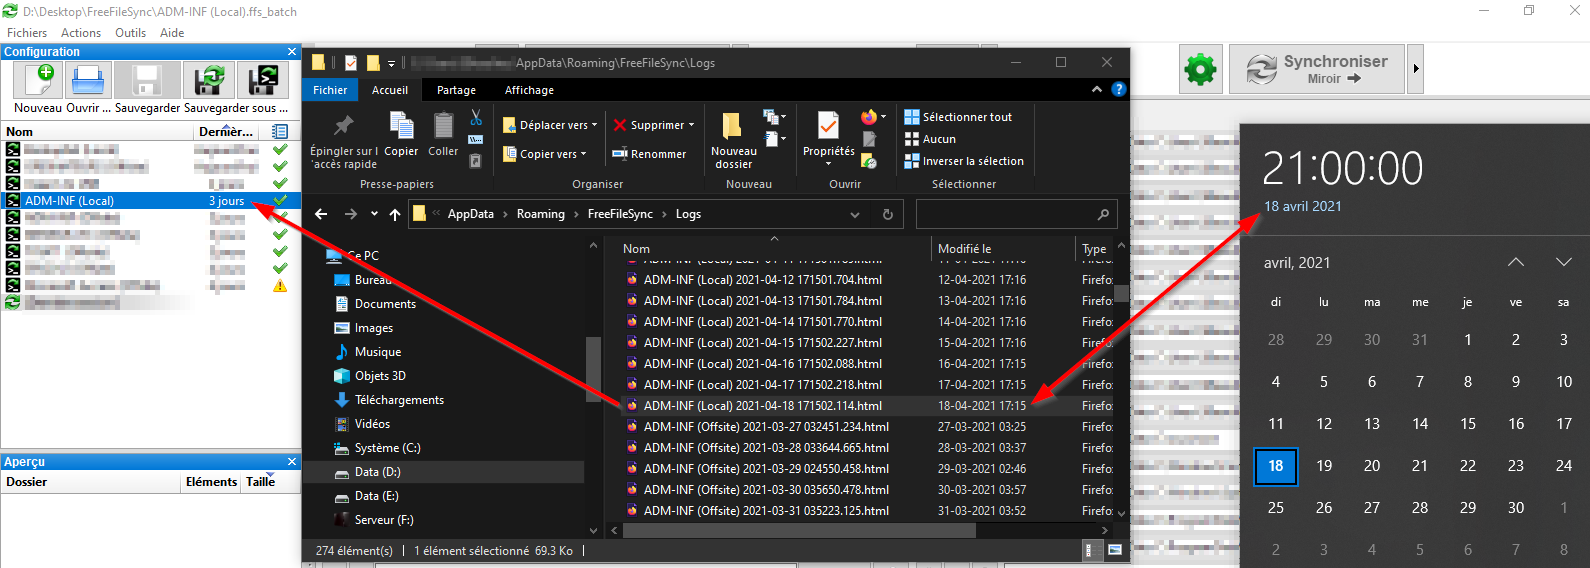
Task: Click Inverser la sélection
Action: point(964,161)
